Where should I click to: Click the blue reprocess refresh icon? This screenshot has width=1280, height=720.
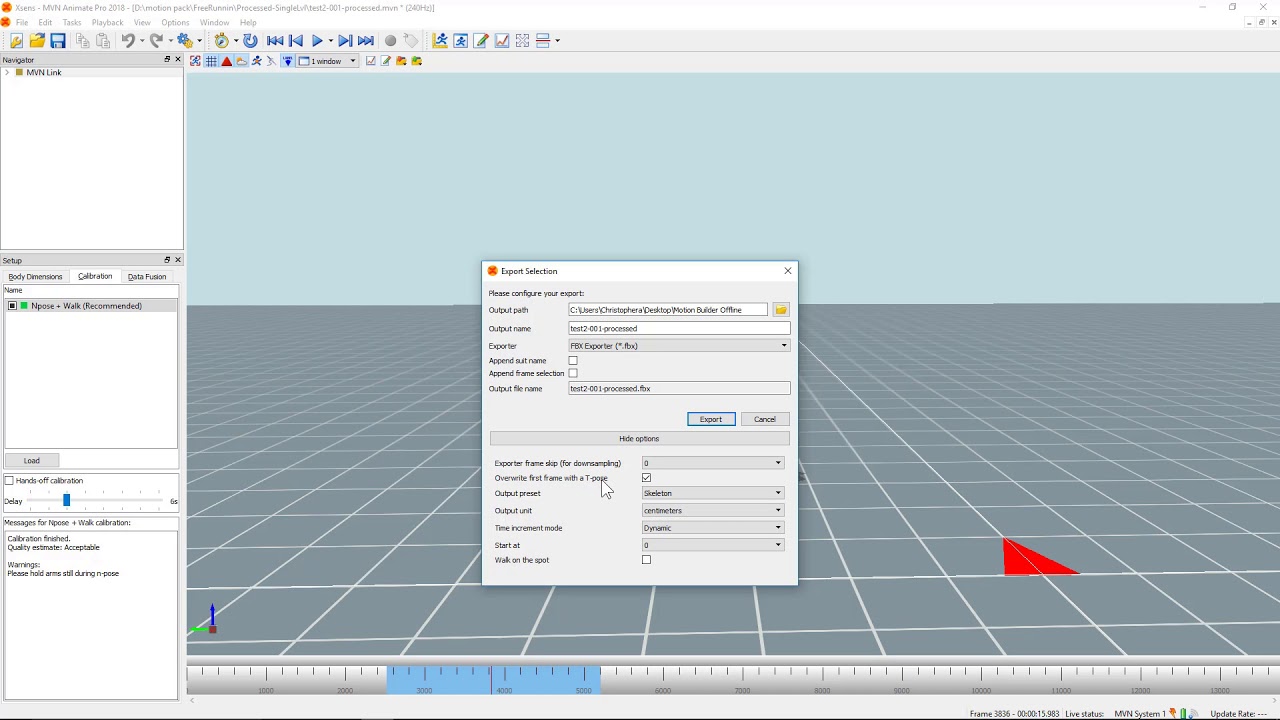tap(250, 41)
